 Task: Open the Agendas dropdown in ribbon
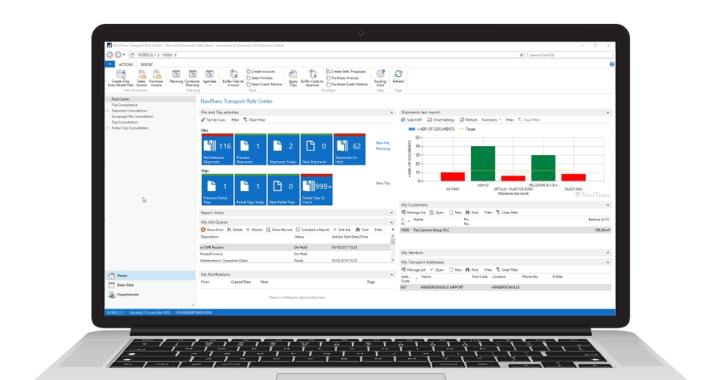click(209, 78)
